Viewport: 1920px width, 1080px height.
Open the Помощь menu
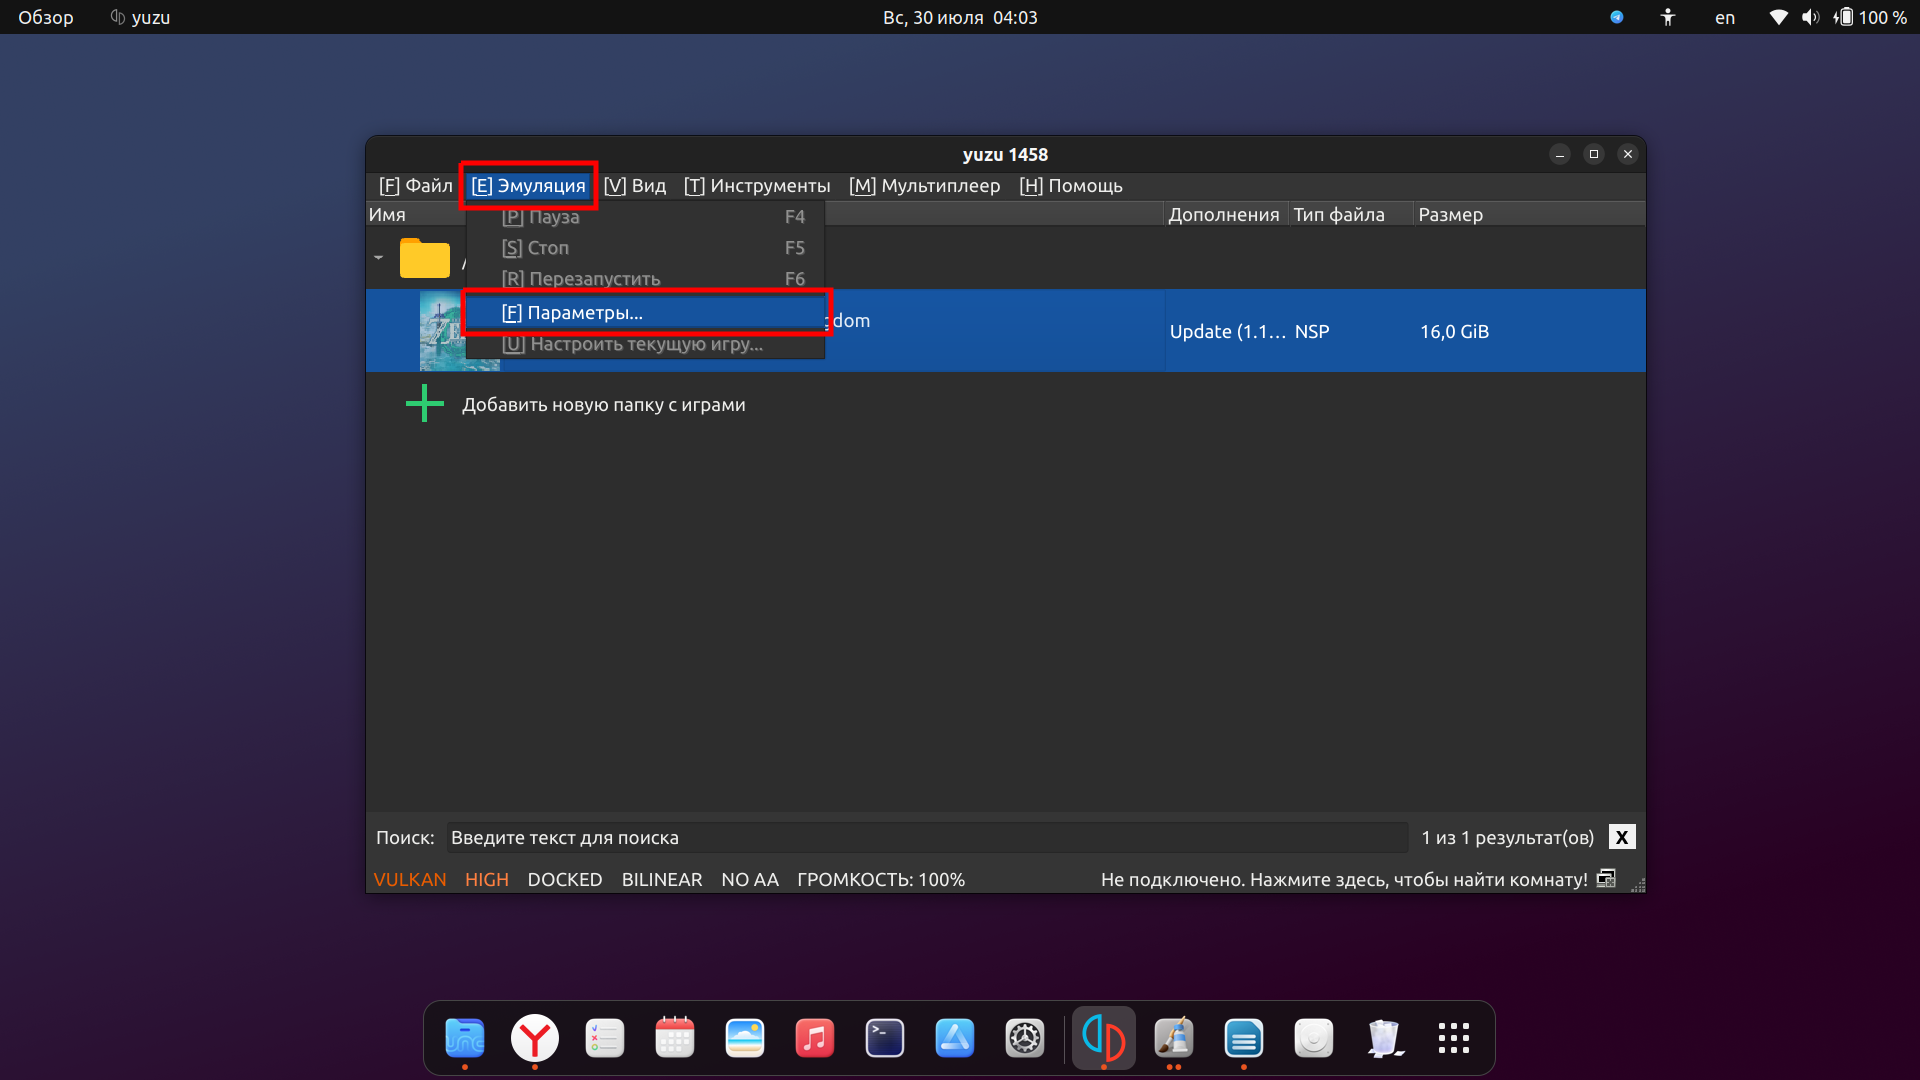[1071, 186]
